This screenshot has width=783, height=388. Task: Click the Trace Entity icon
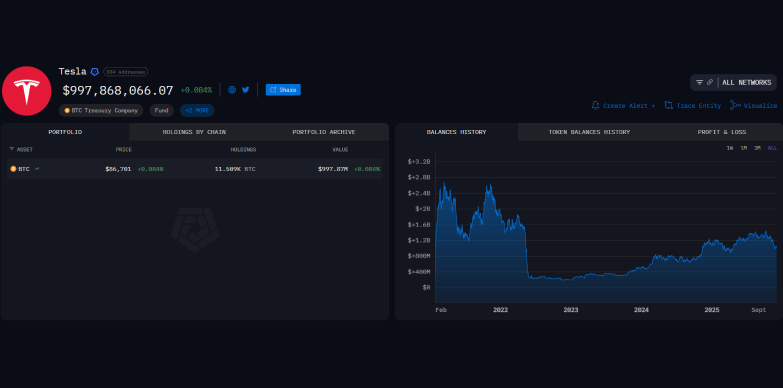pyautogui.click(x=669, y=105)
